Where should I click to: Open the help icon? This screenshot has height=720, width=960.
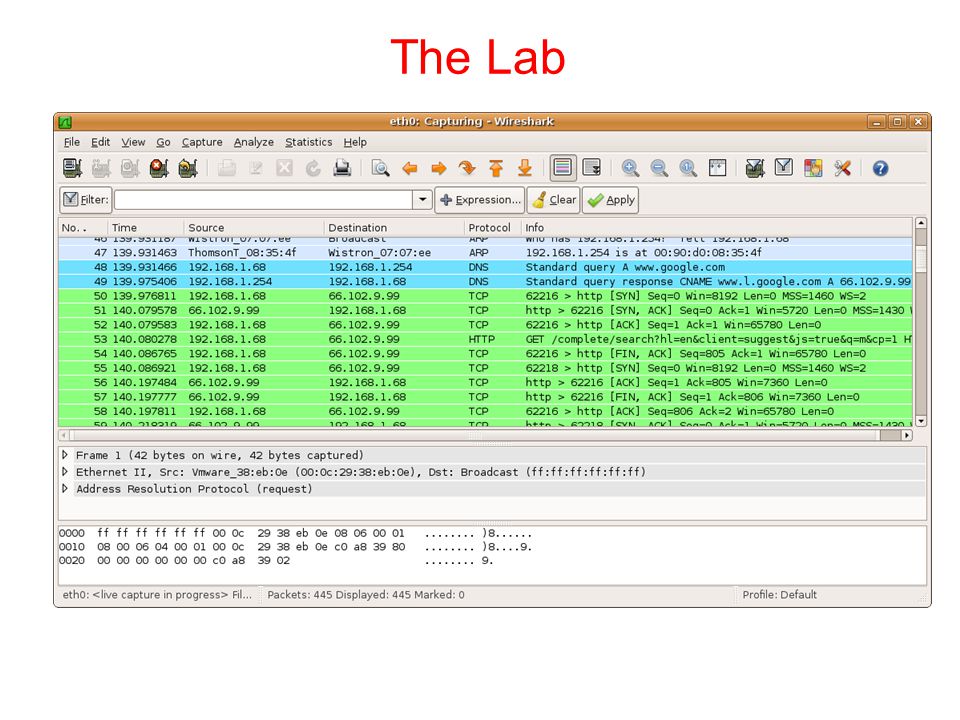(x=880, y=168)
